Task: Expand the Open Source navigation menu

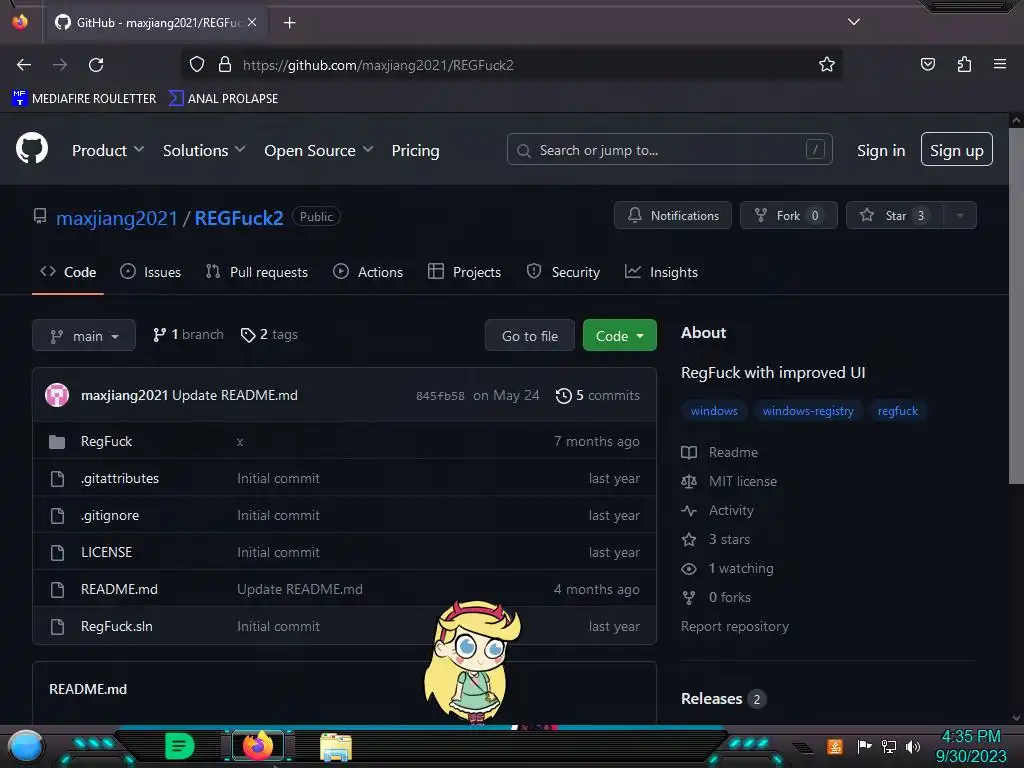Action: (319, 150)
